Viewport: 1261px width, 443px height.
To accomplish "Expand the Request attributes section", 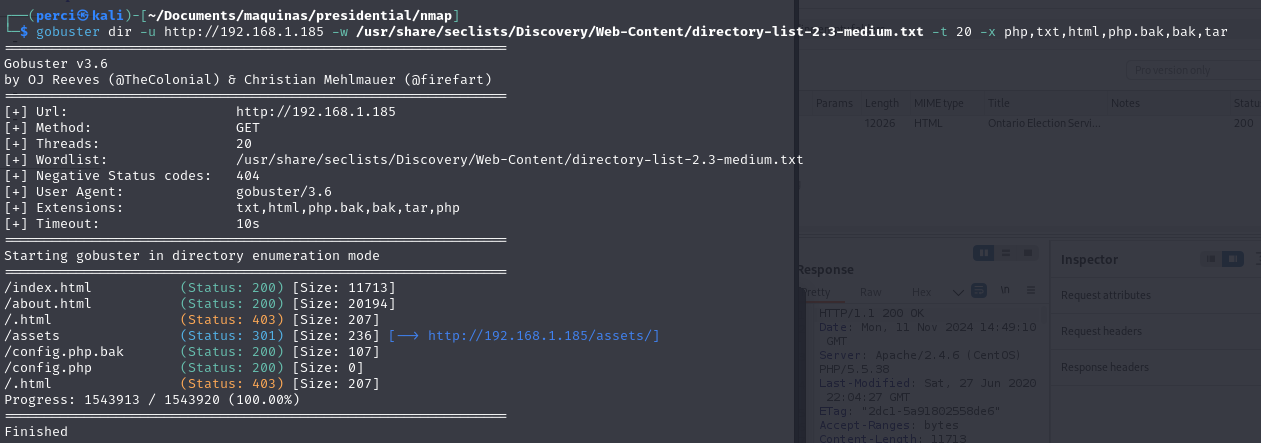I will click(1105, 295).
